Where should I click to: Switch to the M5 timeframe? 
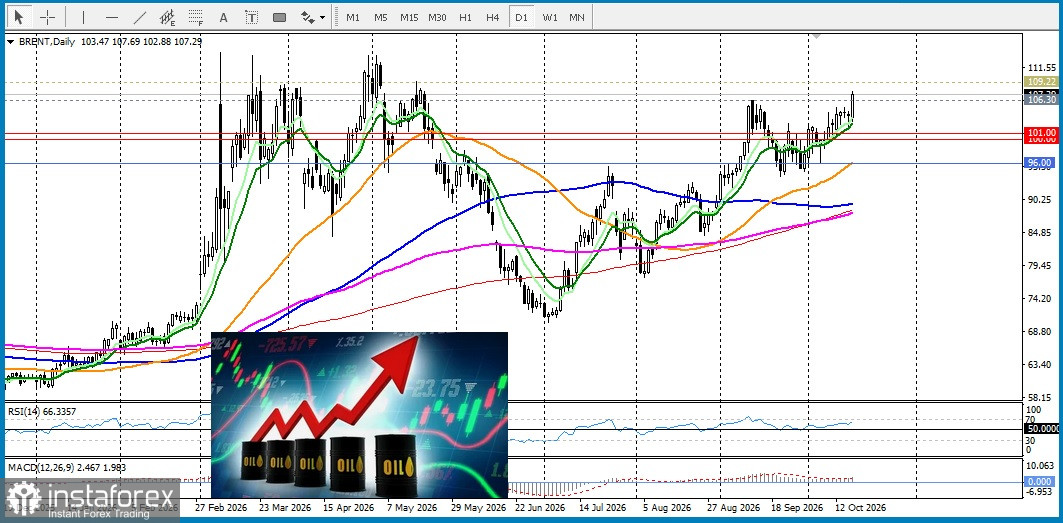pyautogui.click(x=380, y=17)
